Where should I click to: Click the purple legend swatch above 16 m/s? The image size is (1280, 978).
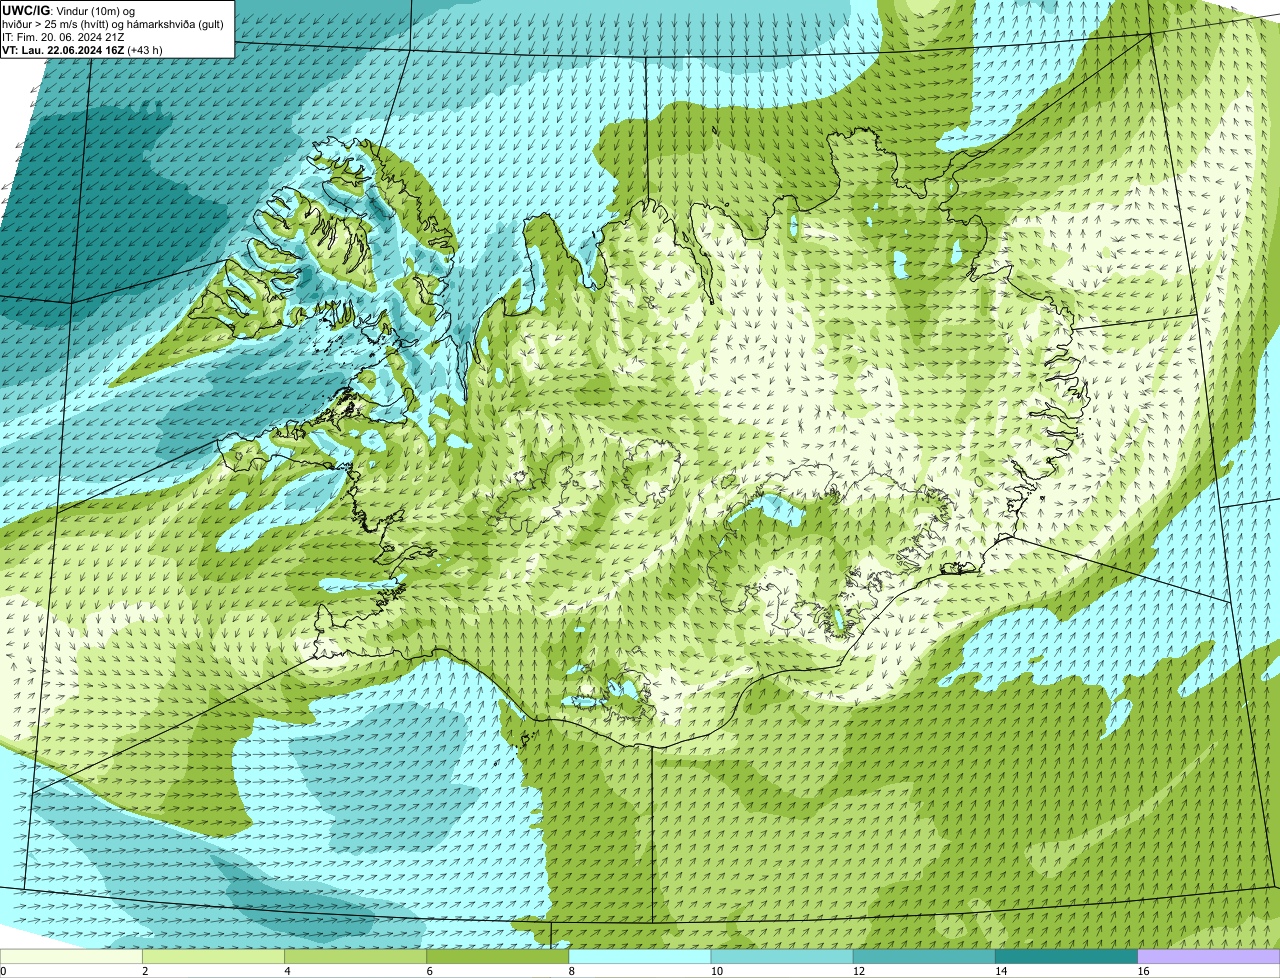pos(1209,957)
